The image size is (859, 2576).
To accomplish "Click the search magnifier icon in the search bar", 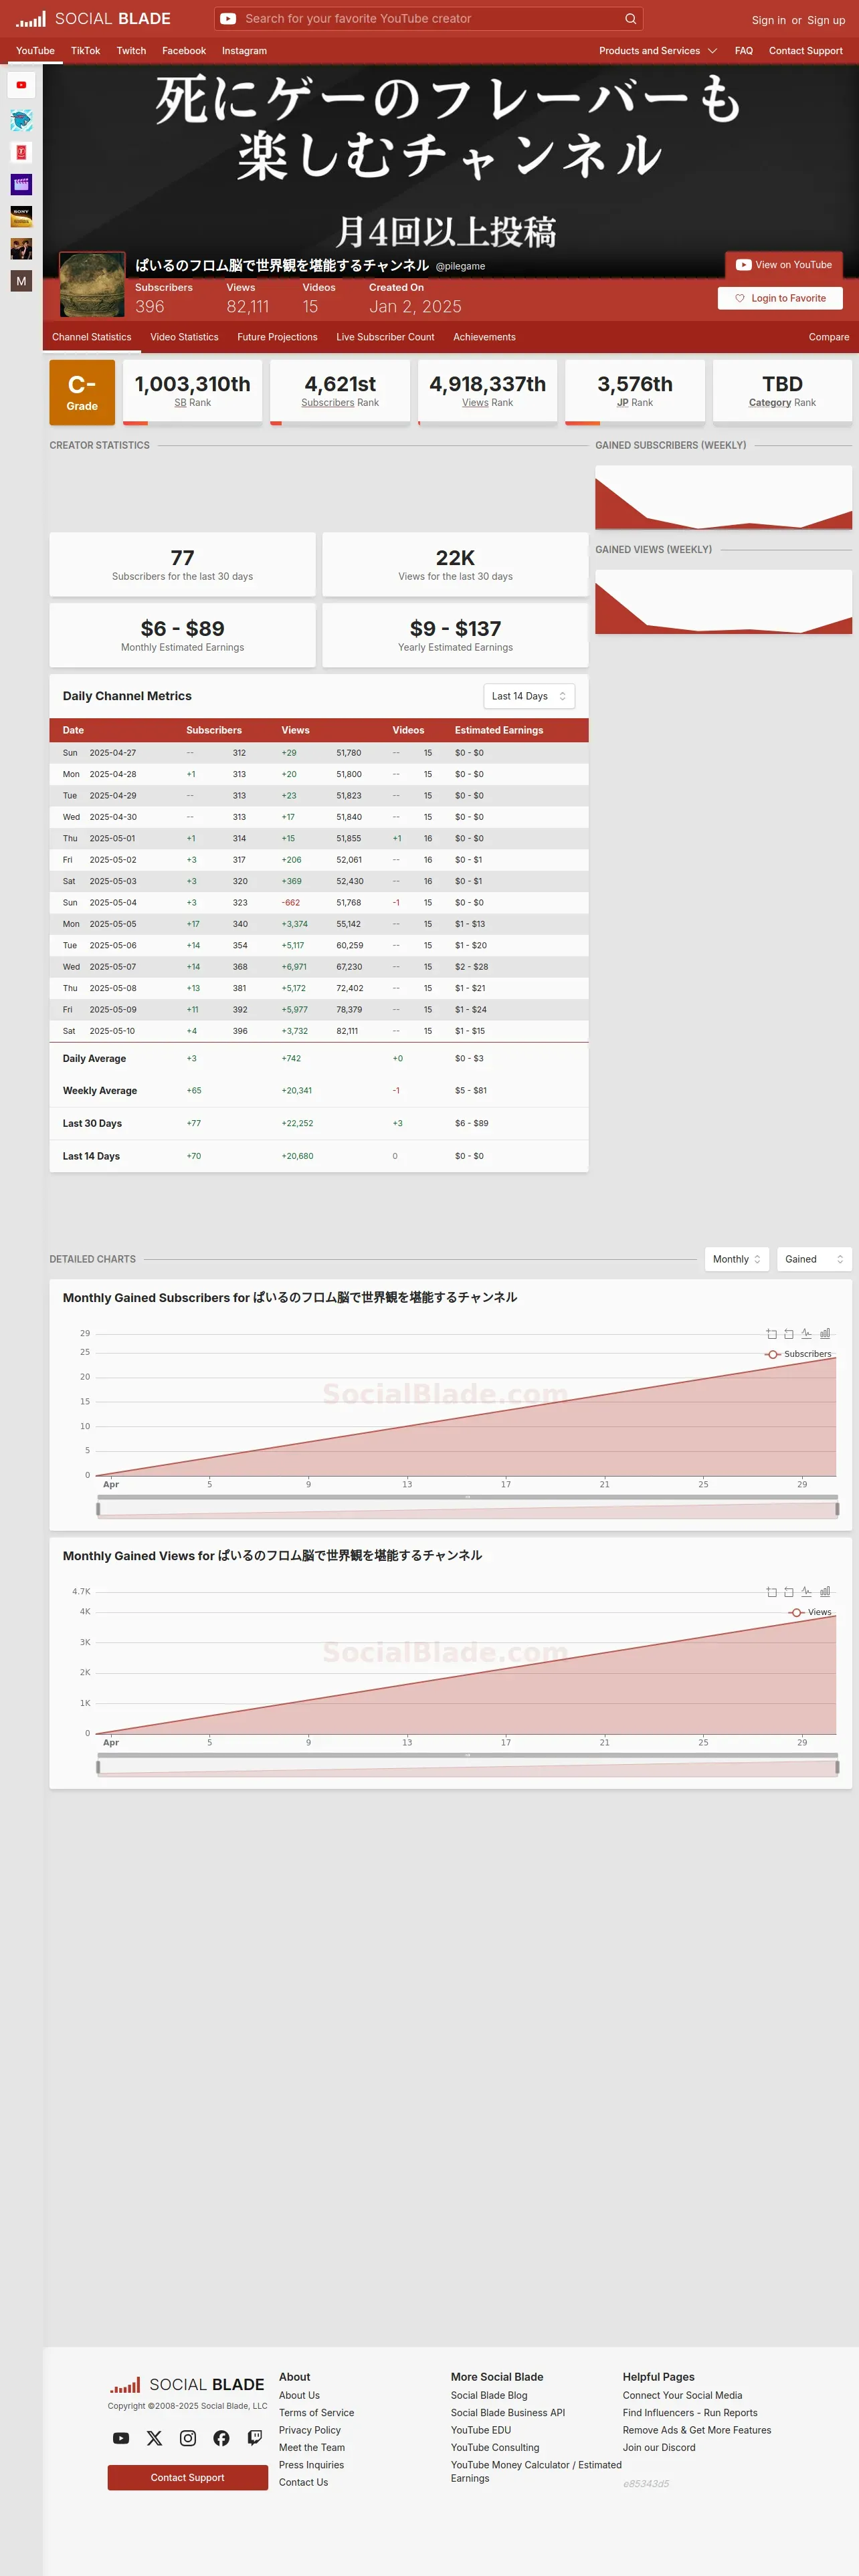I will [630, 18].
